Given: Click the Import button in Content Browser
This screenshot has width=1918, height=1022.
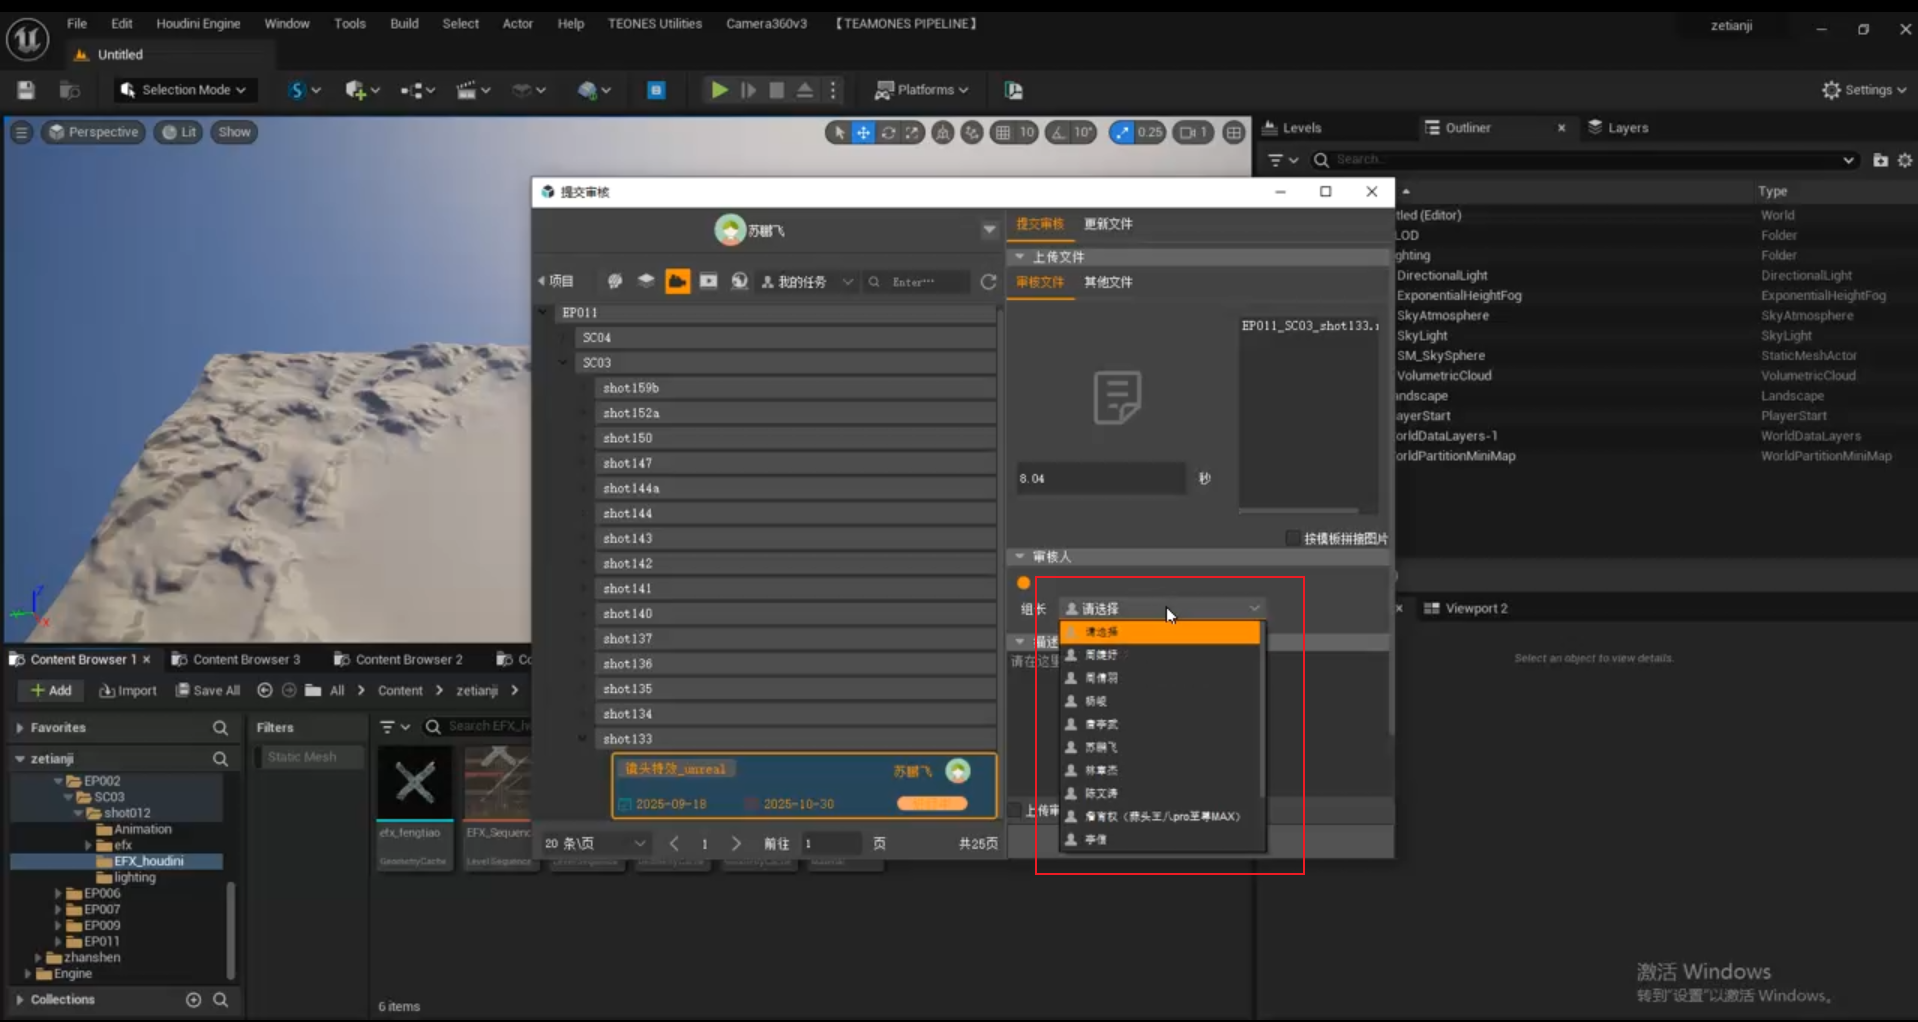Looking at the screenshot, I should [128, 690].
